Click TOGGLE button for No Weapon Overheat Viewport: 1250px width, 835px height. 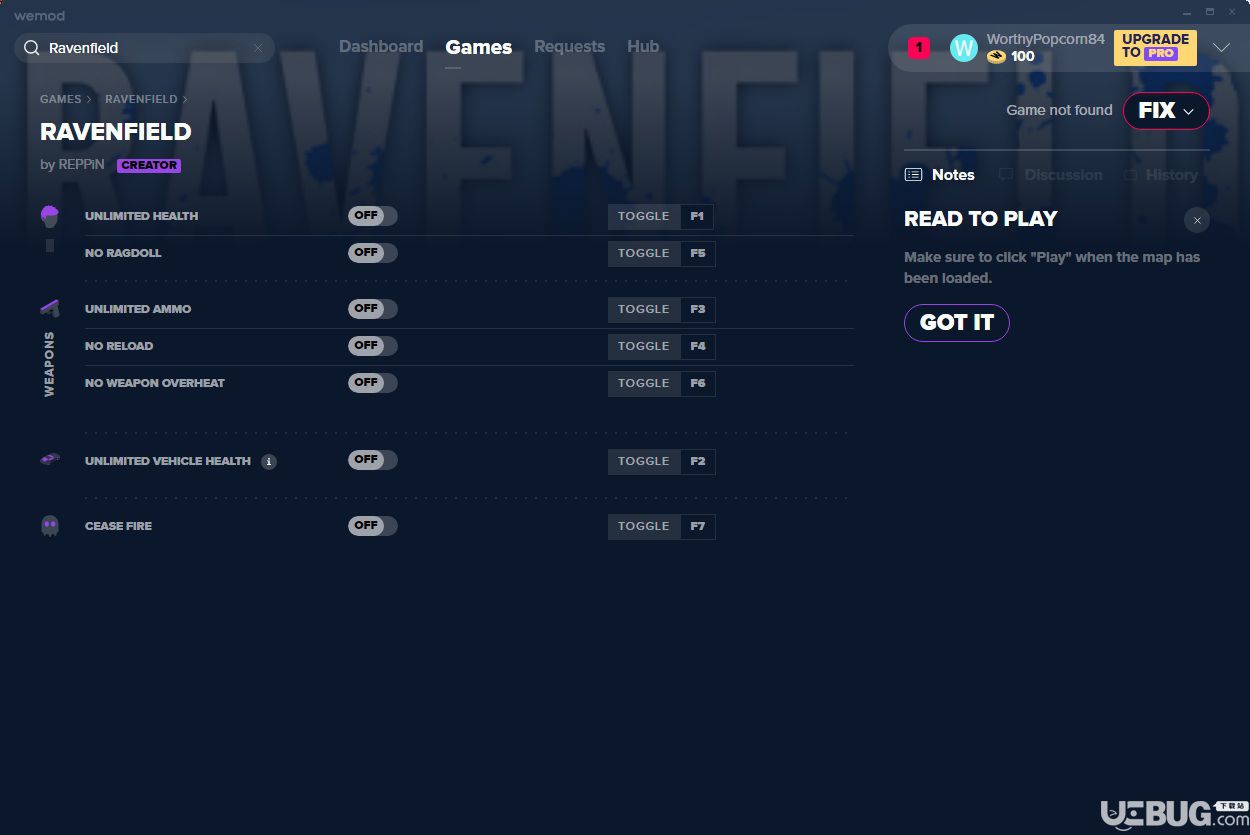[x=644, y=384]
